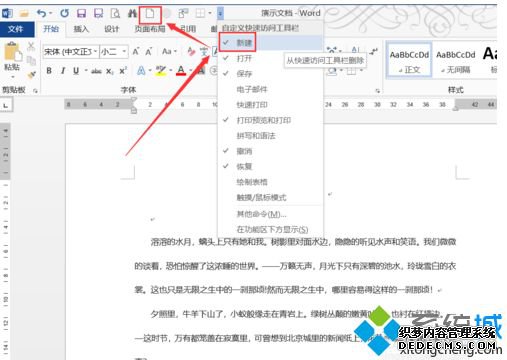Apply yellow text highlight color
The image size is (507, 360).
[161, 71]
